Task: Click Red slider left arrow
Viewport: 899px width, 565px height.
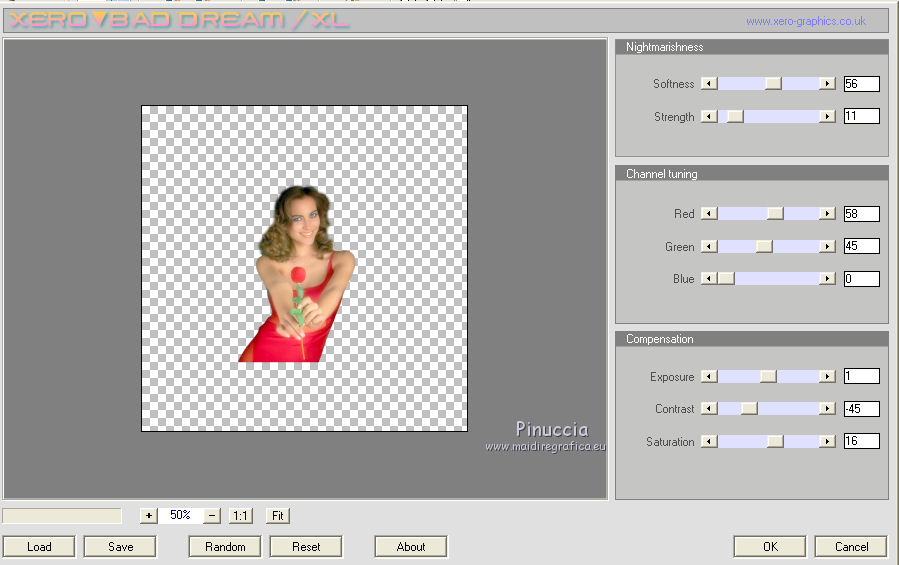Action: click(x=709, y=213)
